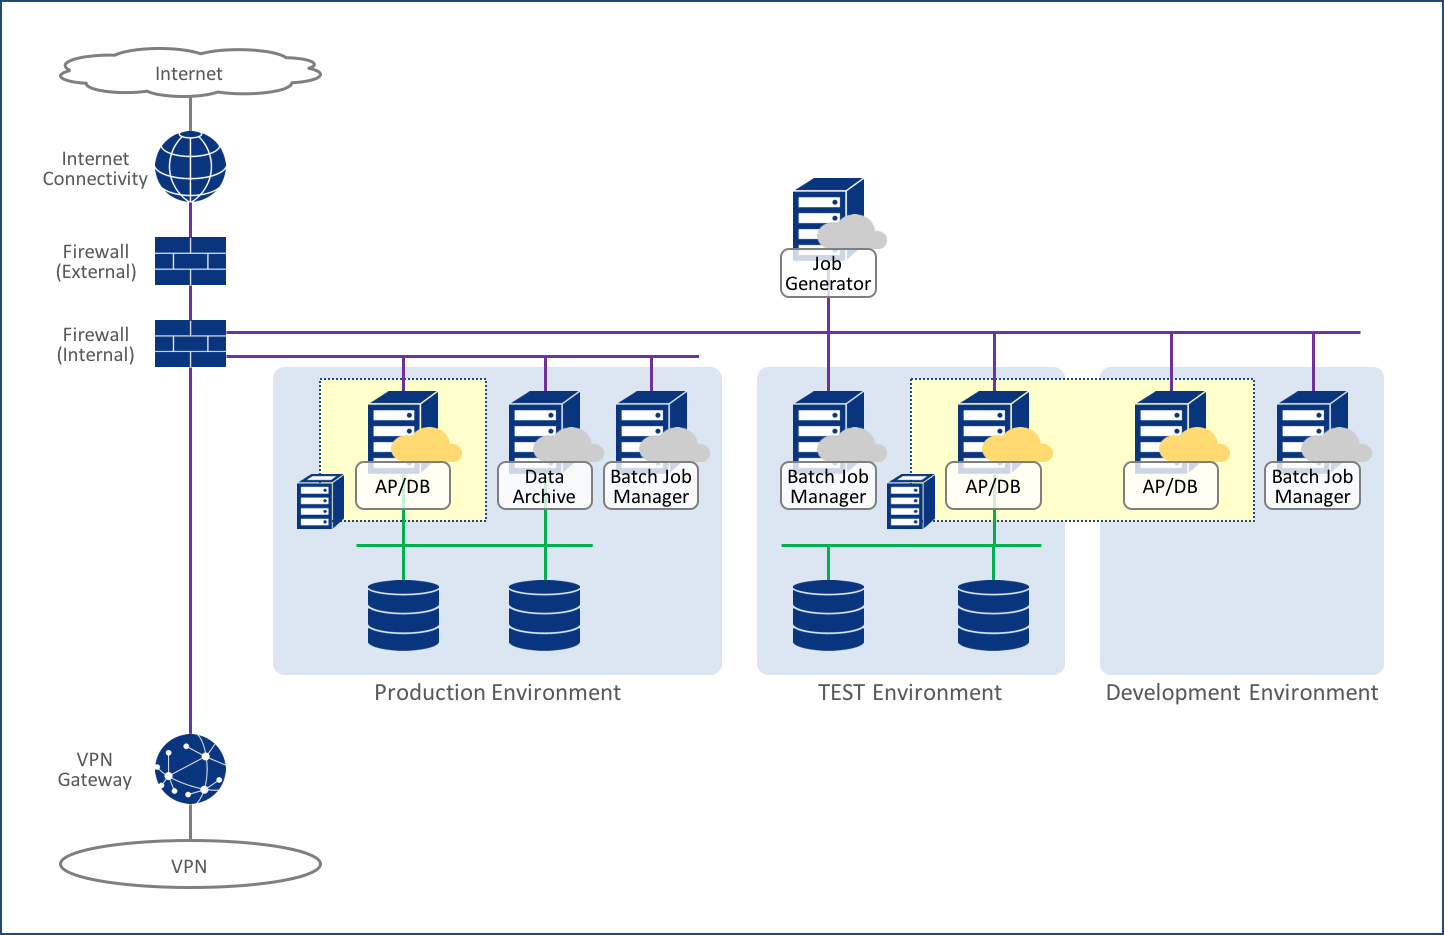Select database cylinder below Production AP/DB
1444x935 pixels.
[403, 615]
